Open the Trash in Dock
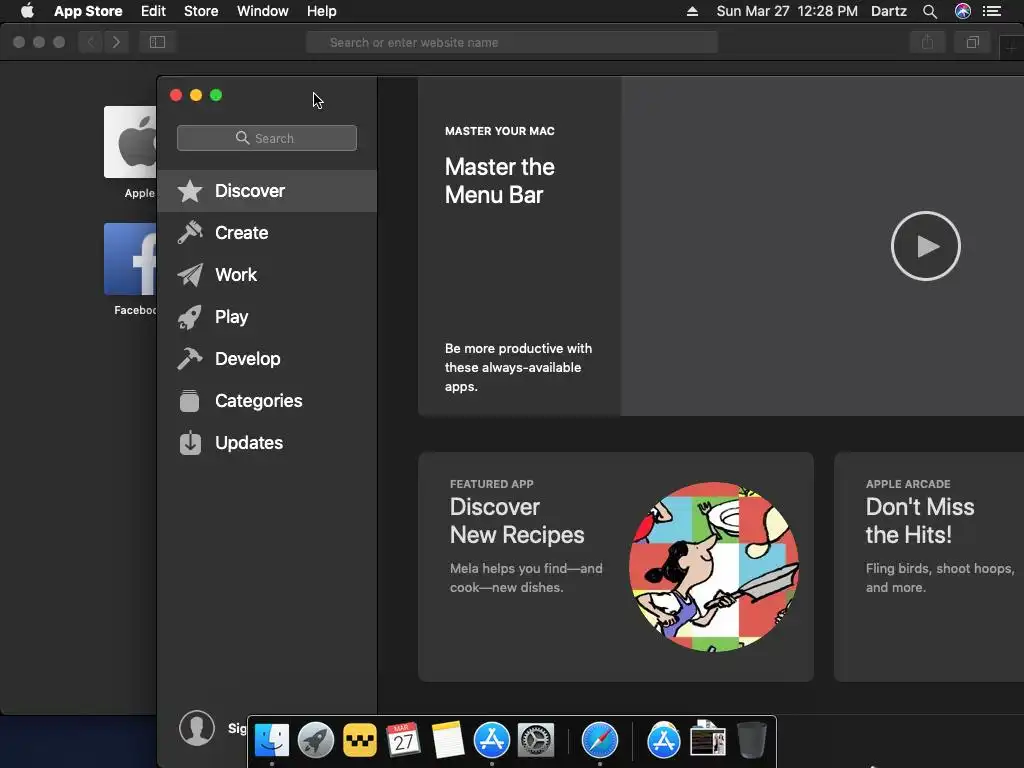 click(x=752, y=741)
